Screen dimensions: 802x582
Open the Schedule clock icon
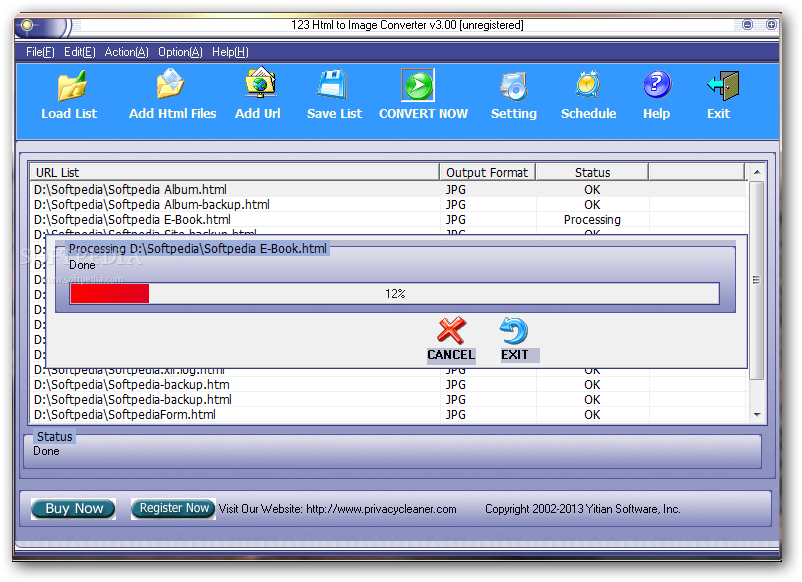588,84
